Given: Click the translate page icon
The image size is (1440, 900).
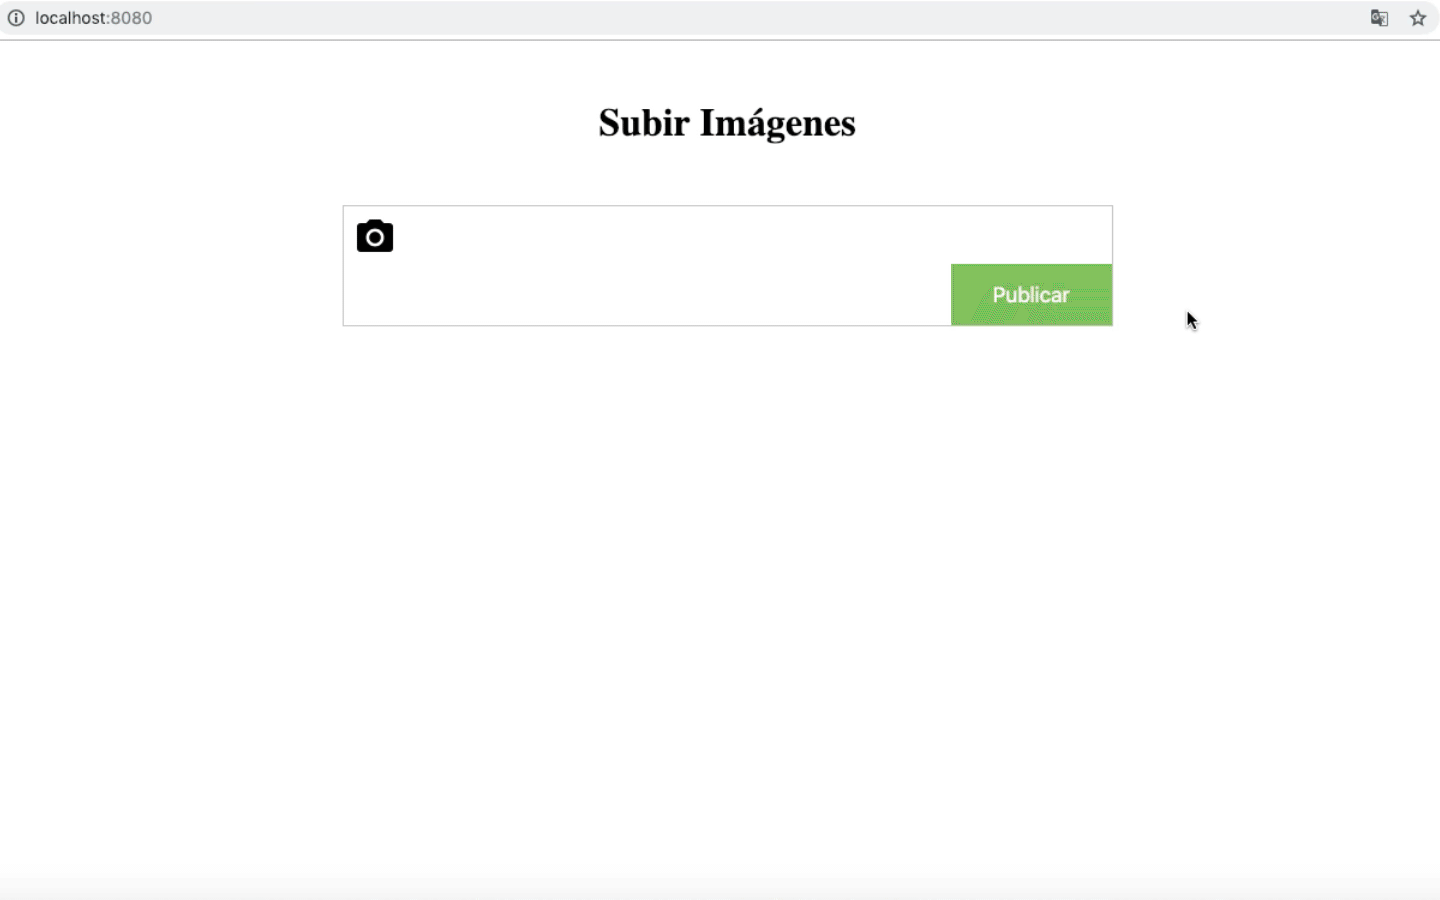Looking at the screenshot, I should (x=1379, y=18).
